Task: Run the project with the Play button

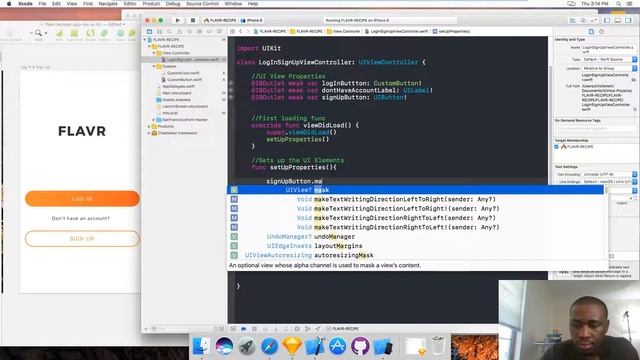Action: pos(178,20)
